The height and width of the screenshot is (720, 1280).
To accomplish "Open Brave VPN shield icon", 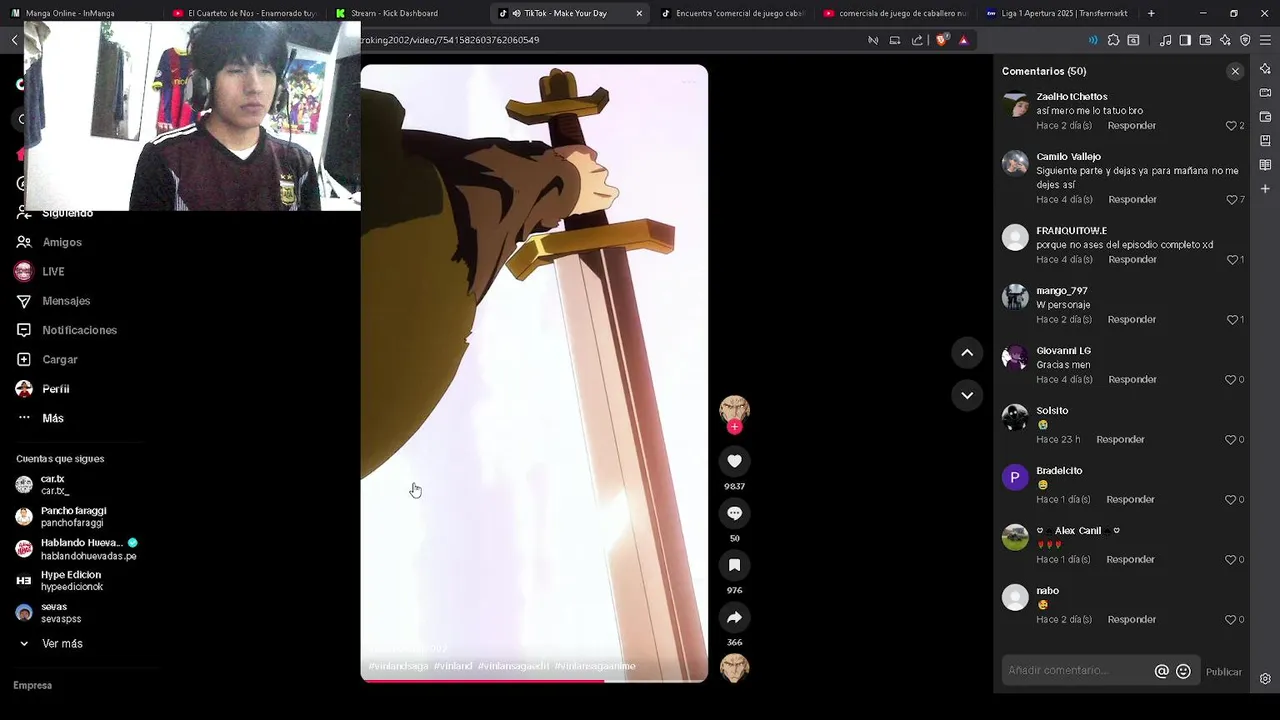I will point(1245,40).
